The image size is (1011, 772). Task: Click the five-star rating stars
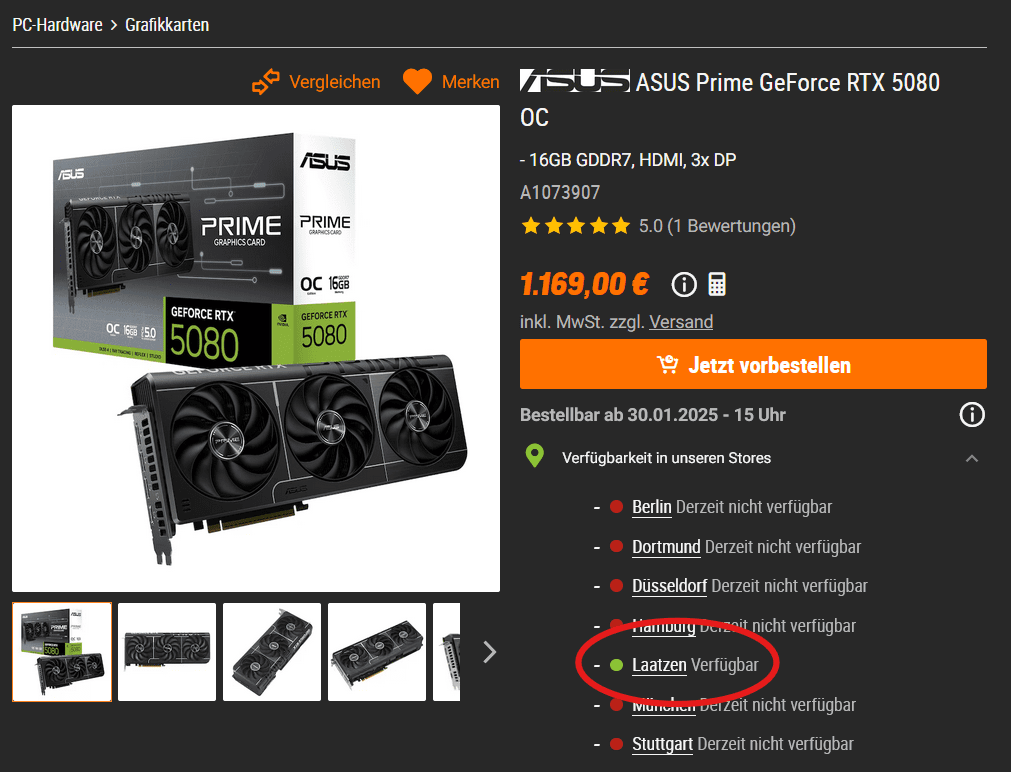coord(576,226)
